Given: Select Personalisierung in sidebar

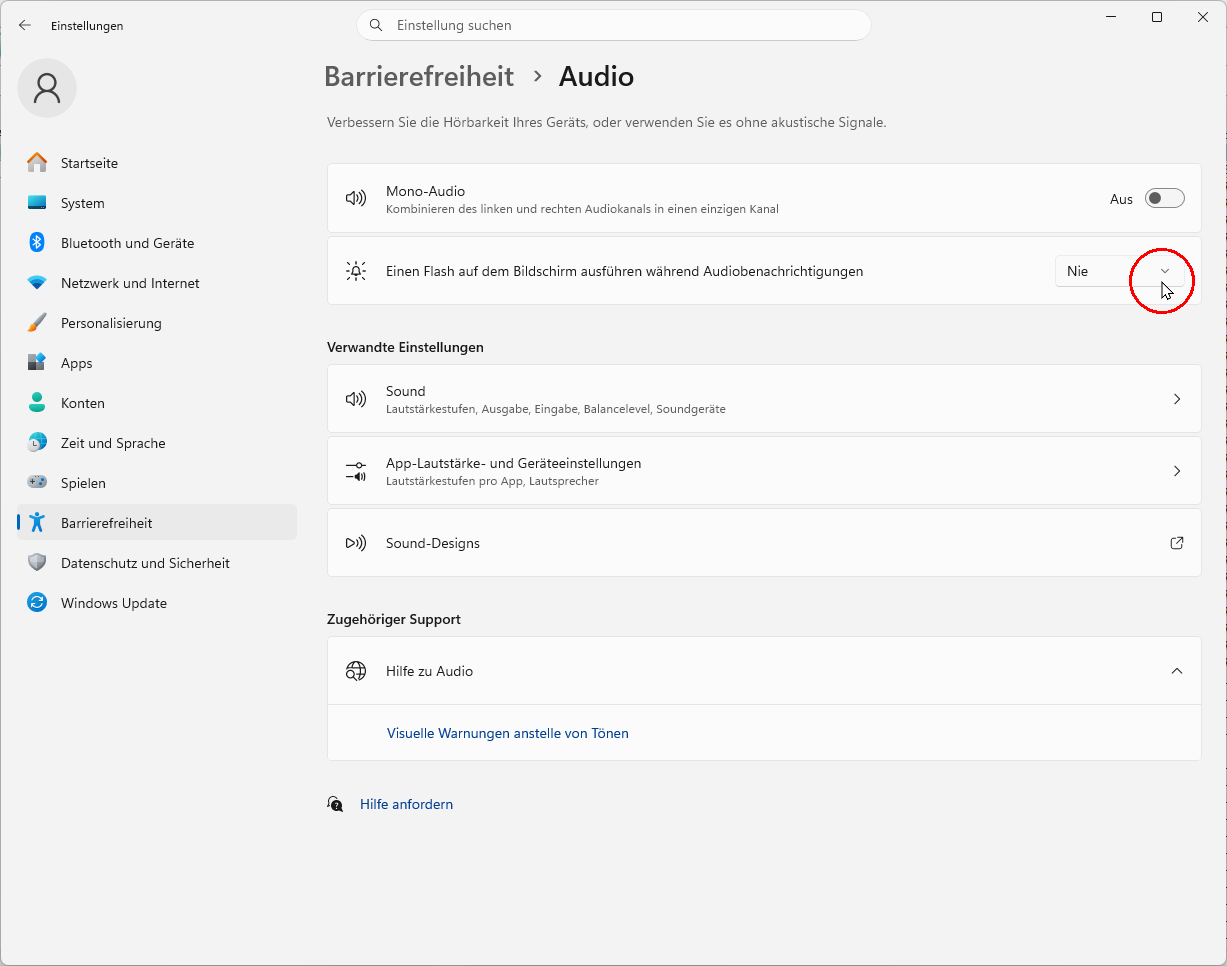Looking at the screenshot, I should click(157, 323).
